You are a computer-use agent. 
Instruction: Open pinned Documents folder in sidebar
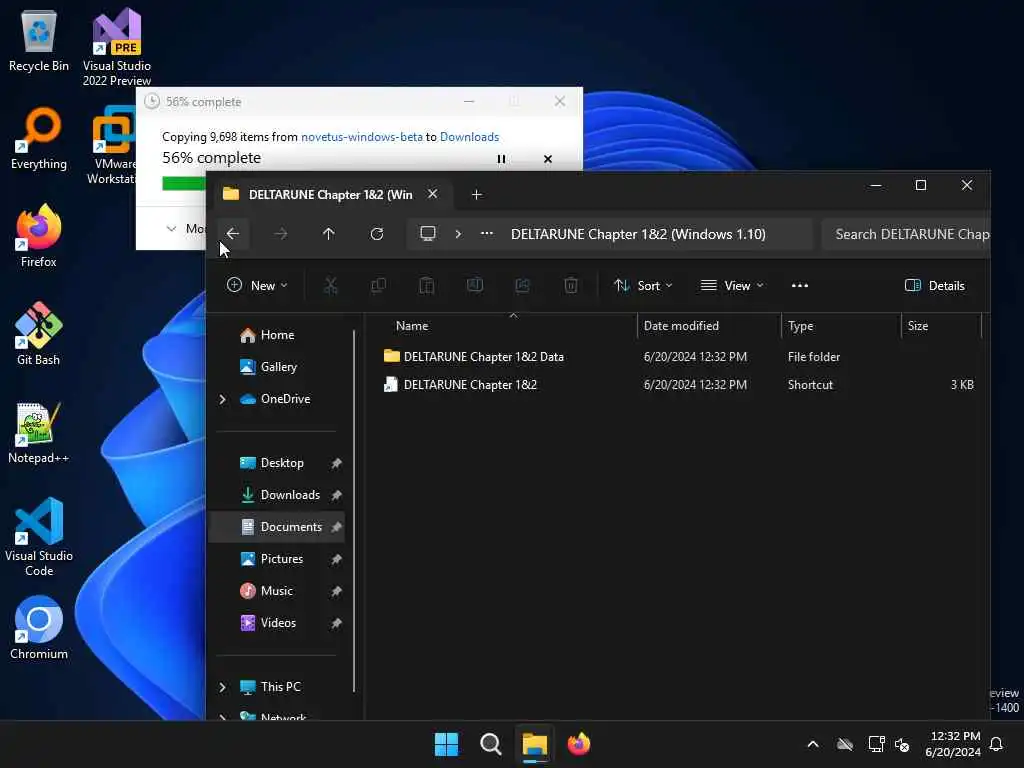(291, 527)
